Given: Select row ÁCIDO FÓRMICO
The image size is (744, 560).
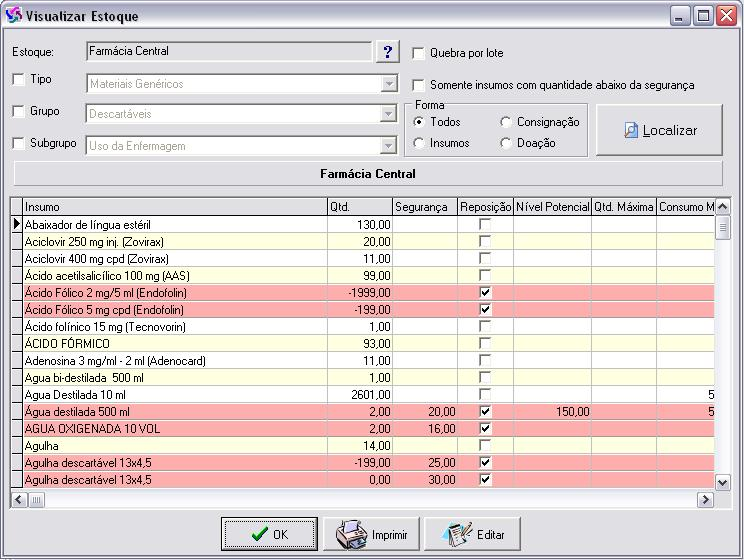Looking at the screenshot, I should click(369, 344).
